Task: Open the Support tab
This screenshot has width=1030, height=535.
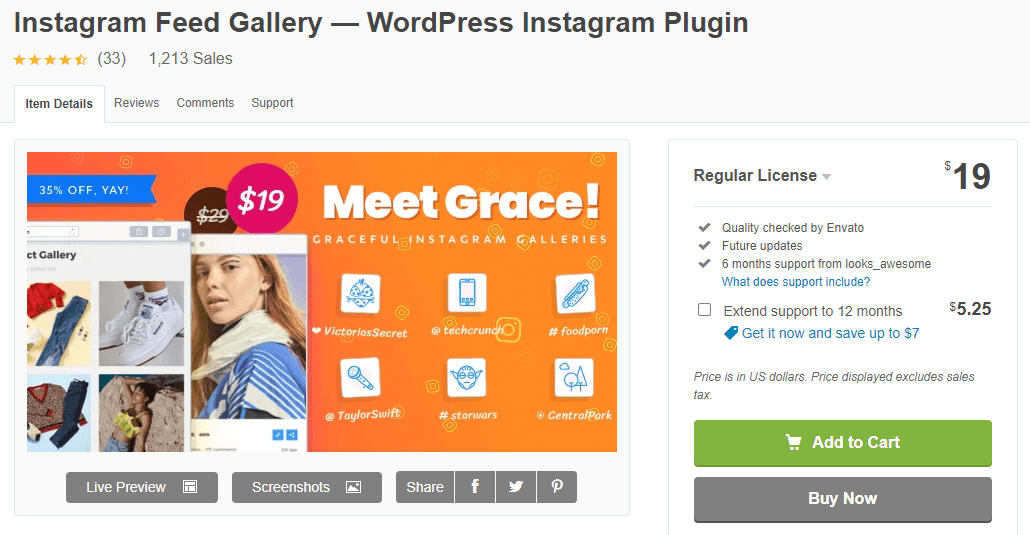Action: coord(272,103)
